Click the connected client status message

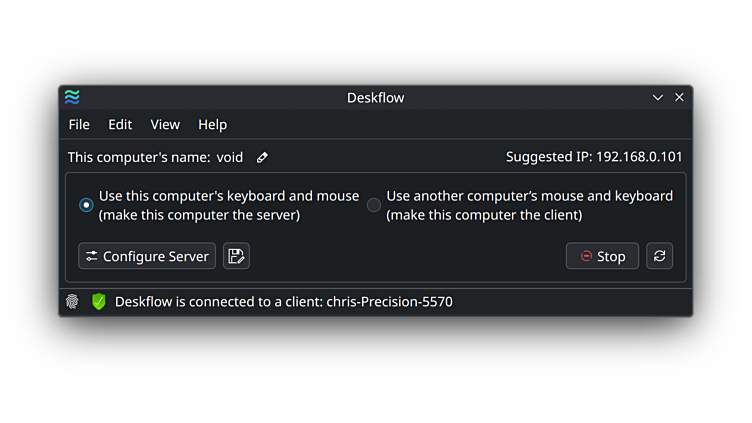tap(284, 301)
